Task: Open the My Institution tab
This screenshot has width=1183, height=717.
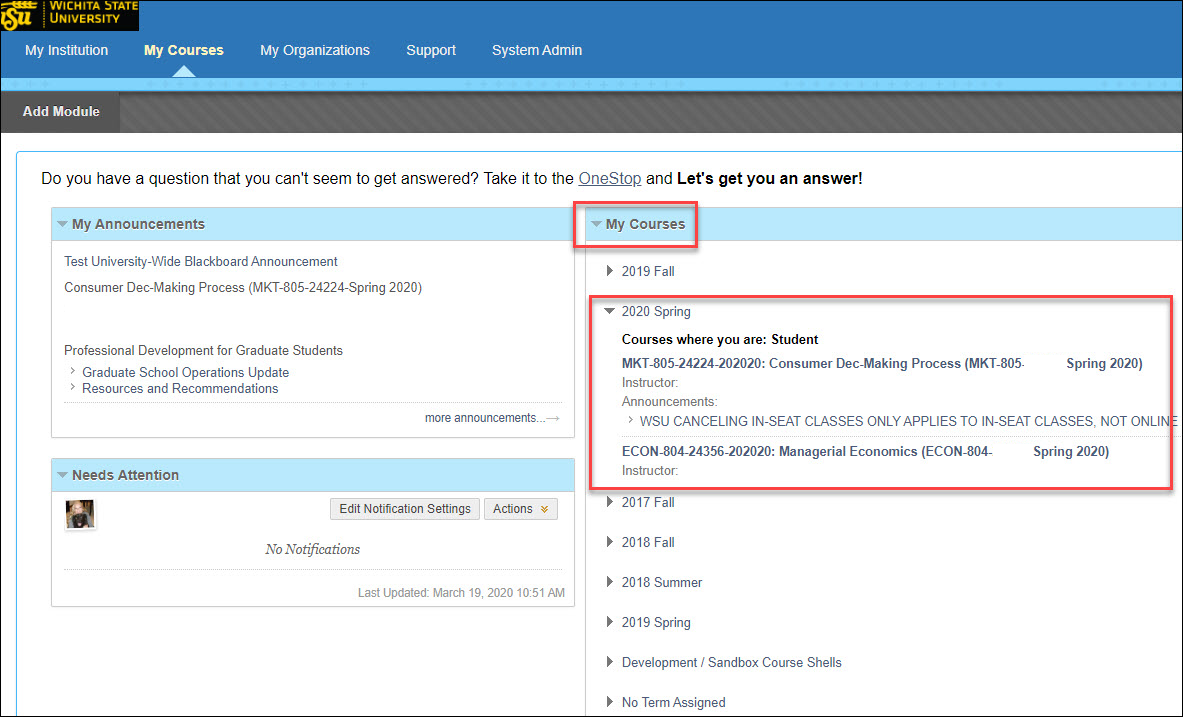Action: (x=66, y=51)
